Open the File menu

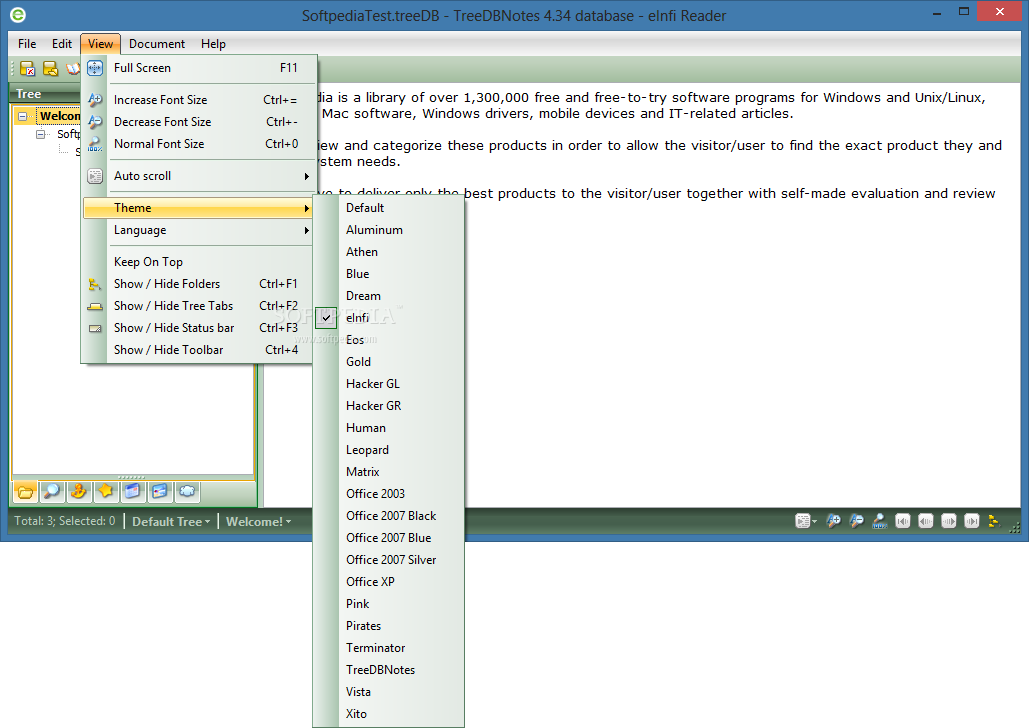27,44
